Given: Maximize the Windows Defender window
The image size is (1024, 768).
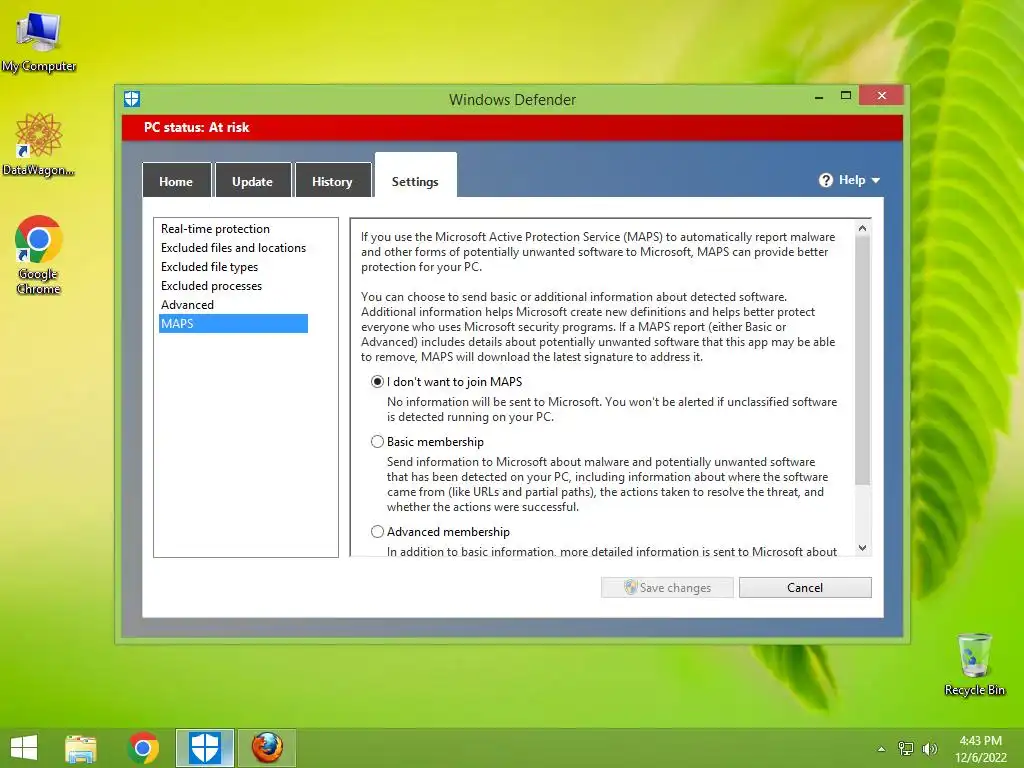Looking at the screenshot, I should tap(846, 95).
